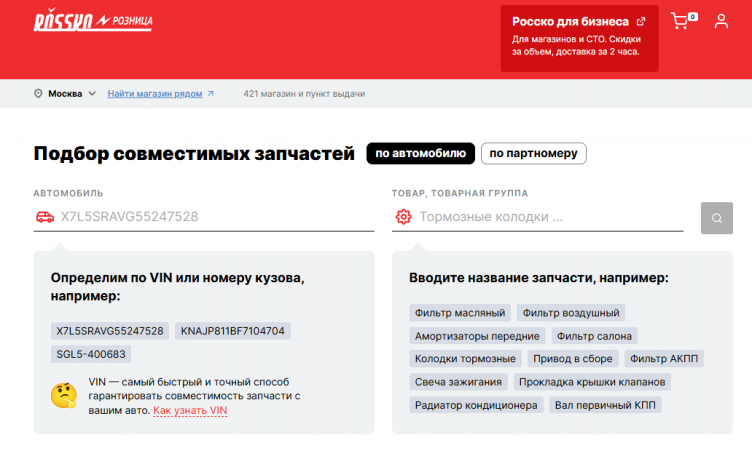
Task: Choose example VIN X7L5SRAVG55247528 chip
Action: (110, 331)
